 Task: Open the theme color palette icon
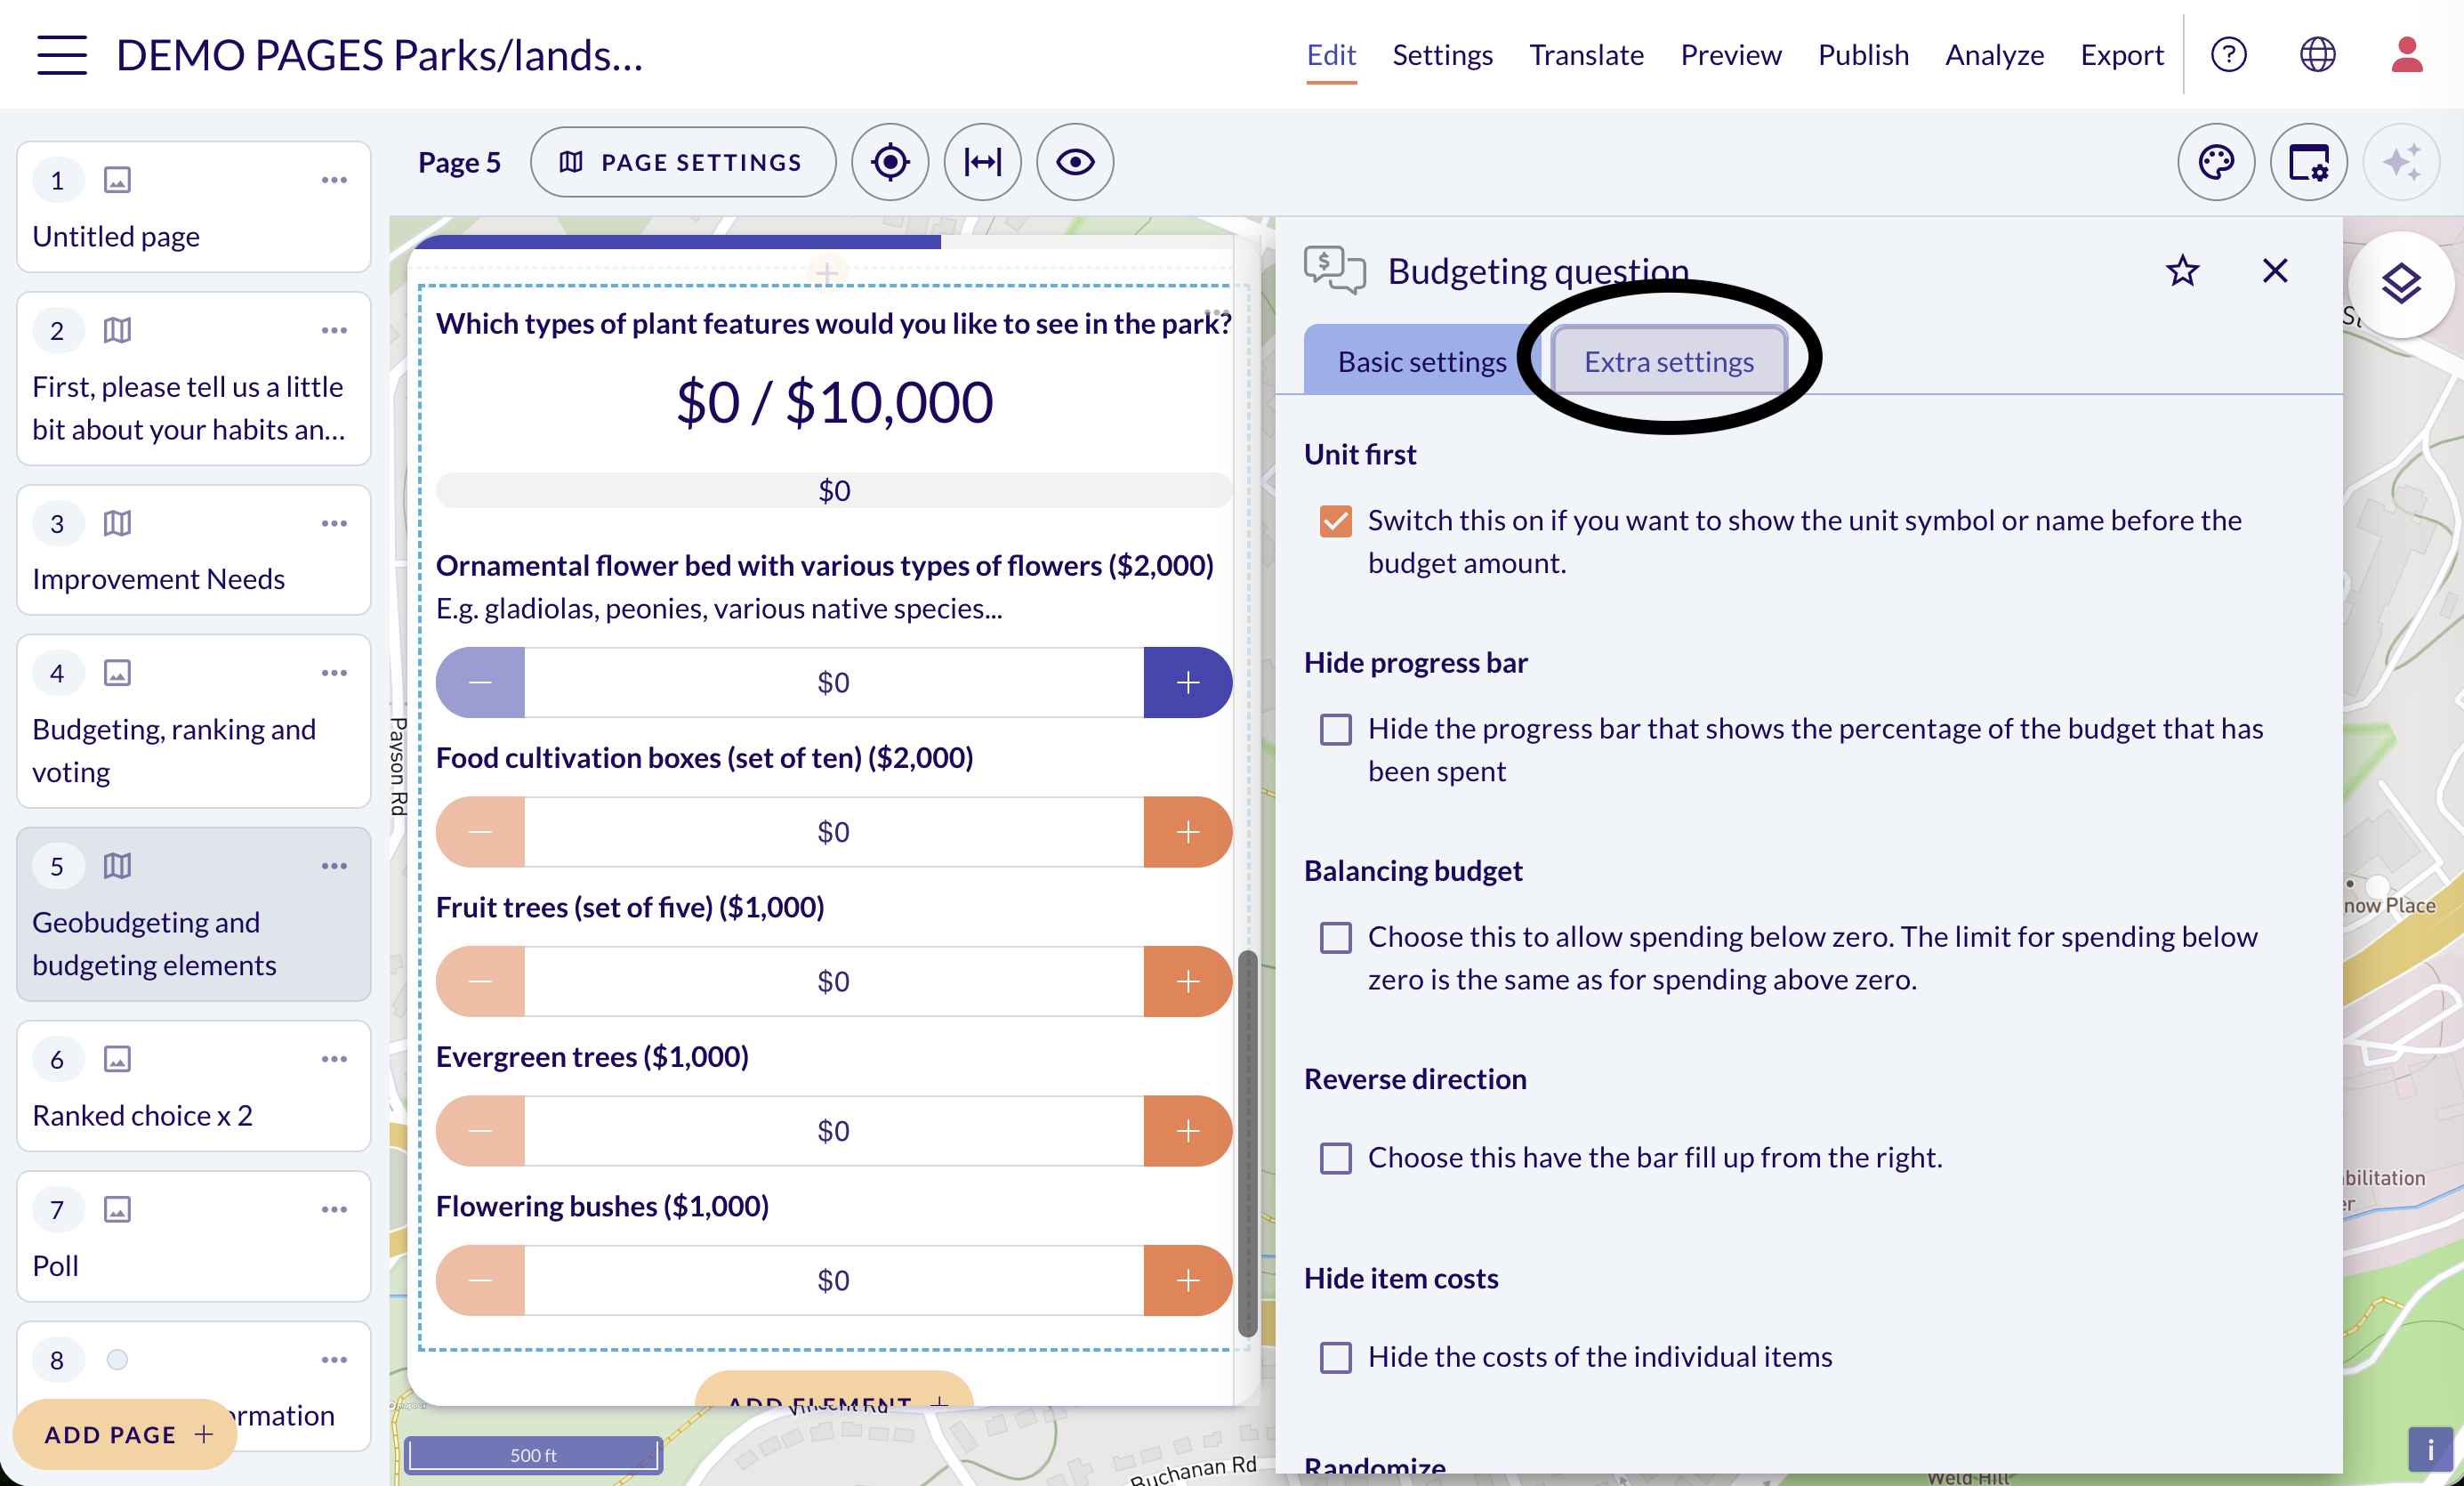(x=2216, y=162)
